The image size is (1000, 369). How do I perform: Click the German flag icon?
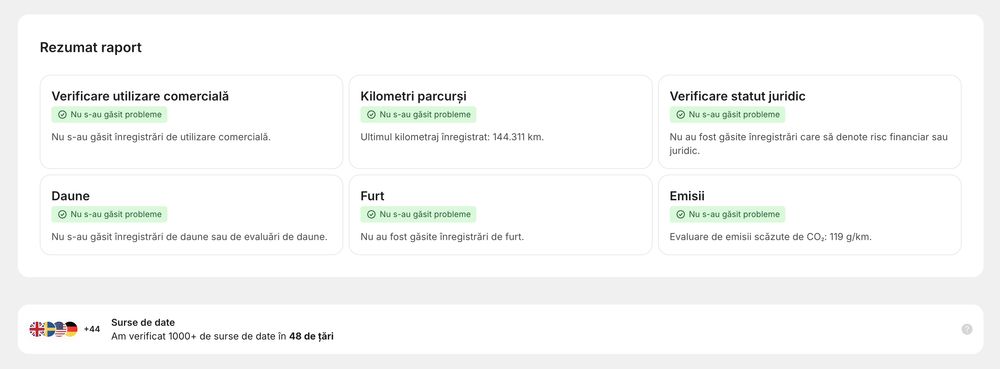click(x=71, y=329)
